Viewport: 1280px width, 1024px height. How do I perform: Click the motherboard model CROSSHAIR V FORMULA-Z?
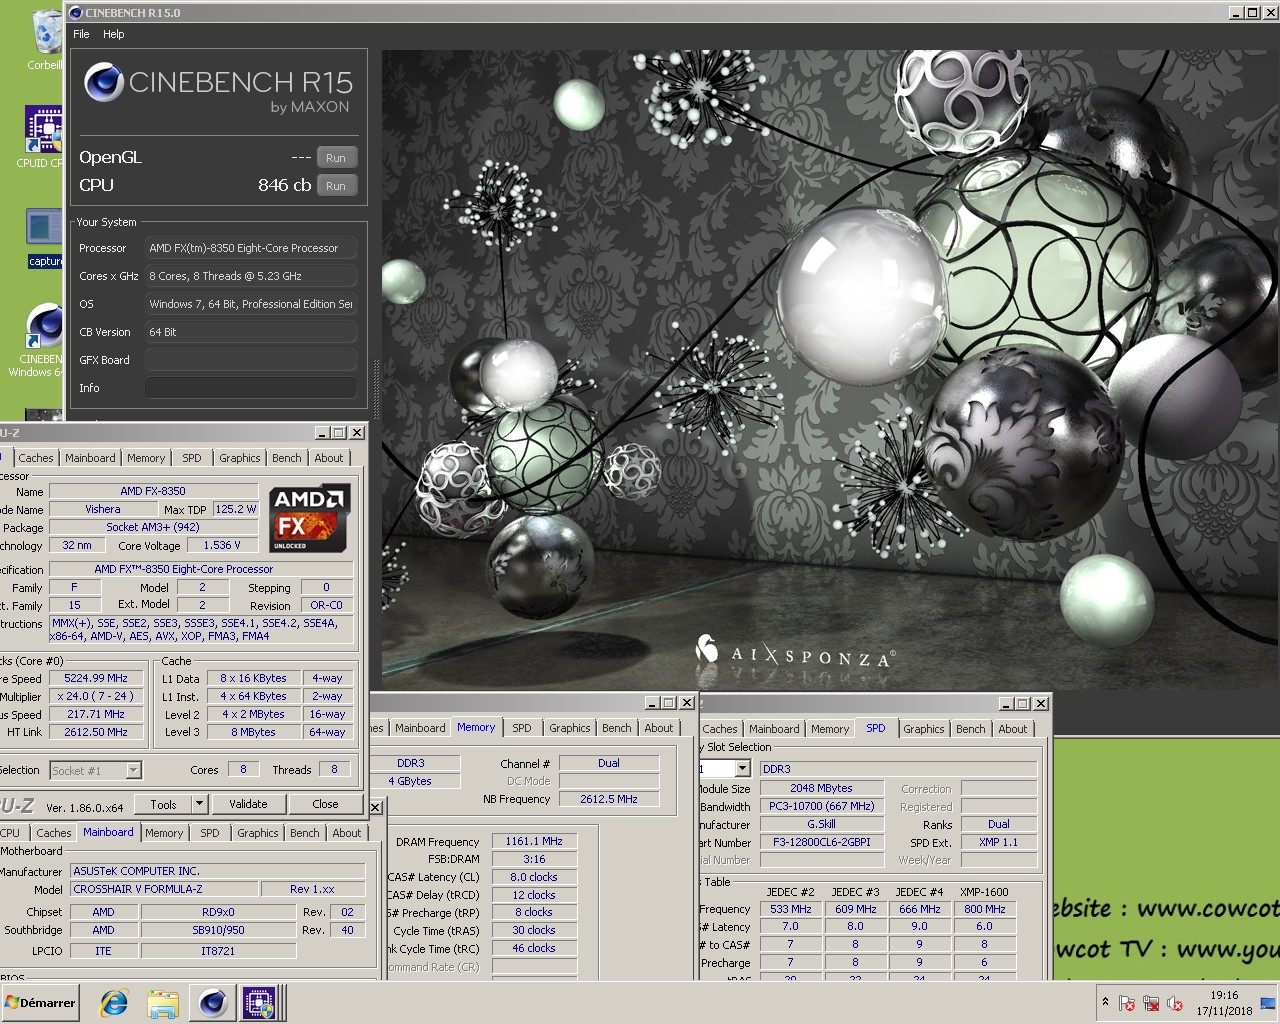[x=163, y=889]
